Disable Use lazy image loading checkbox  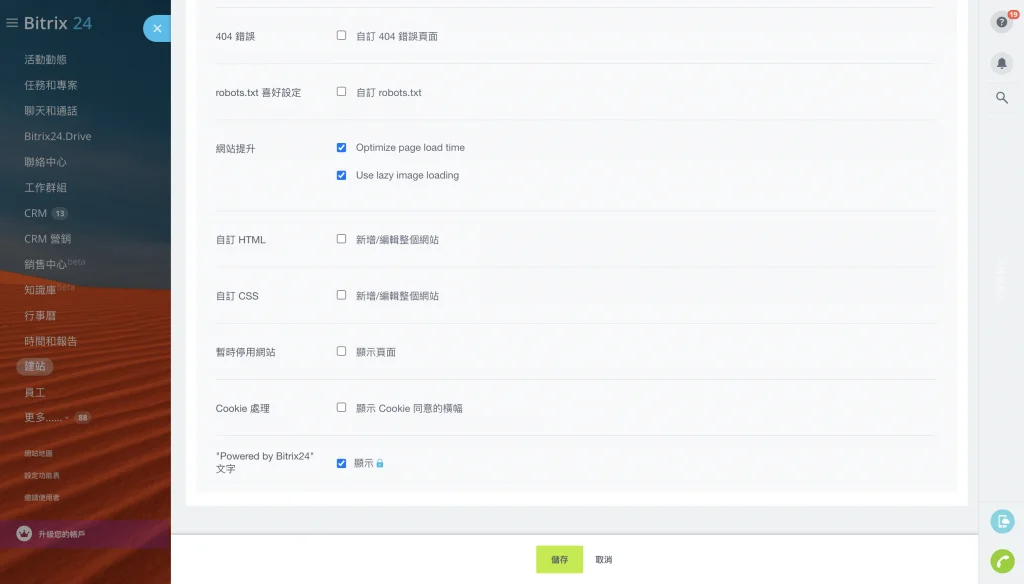[x=341, y=175]
